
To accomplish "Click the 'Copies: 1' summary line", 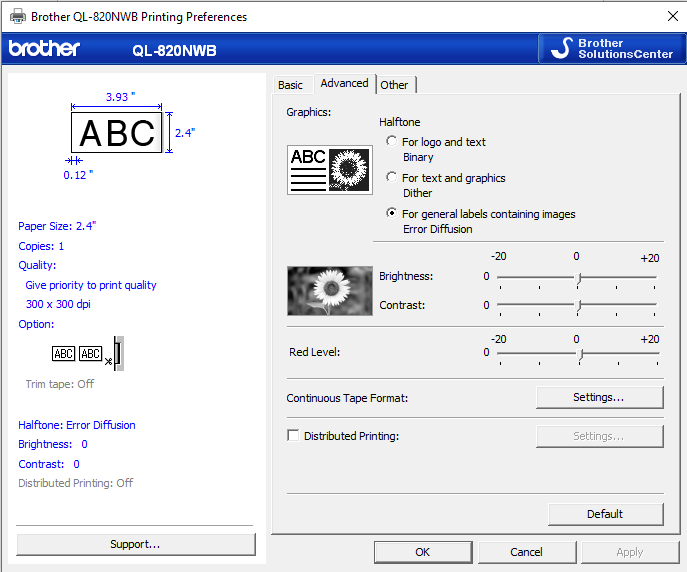I will coord(41,246).
